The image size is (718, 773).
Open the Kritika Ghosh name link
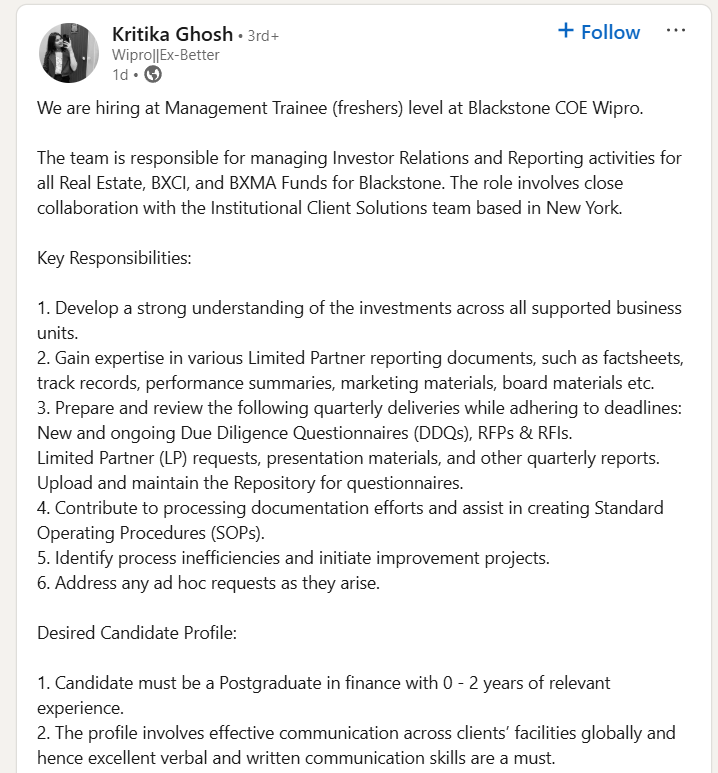click(x=171, y=34)
